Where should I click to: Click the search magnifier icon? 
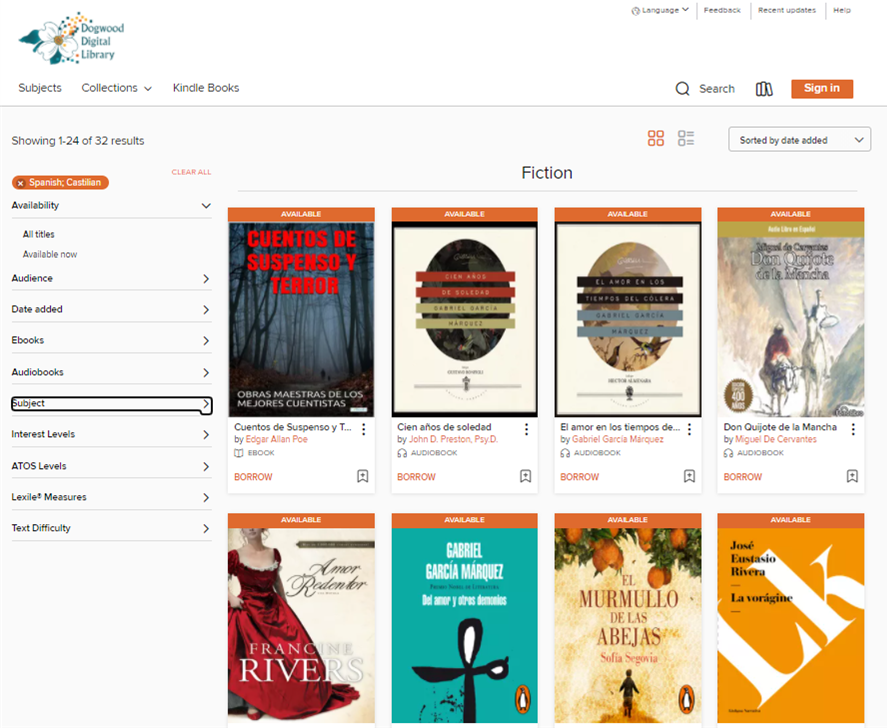click(683, 89)
